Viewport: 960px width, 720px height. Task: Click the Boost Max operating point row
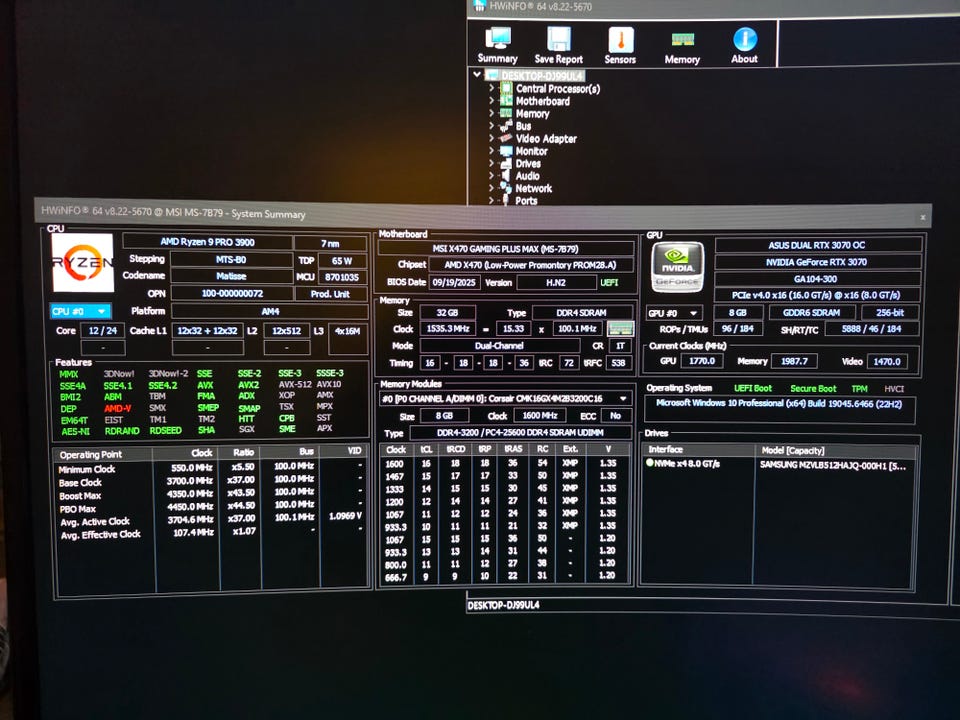[212, 495]
